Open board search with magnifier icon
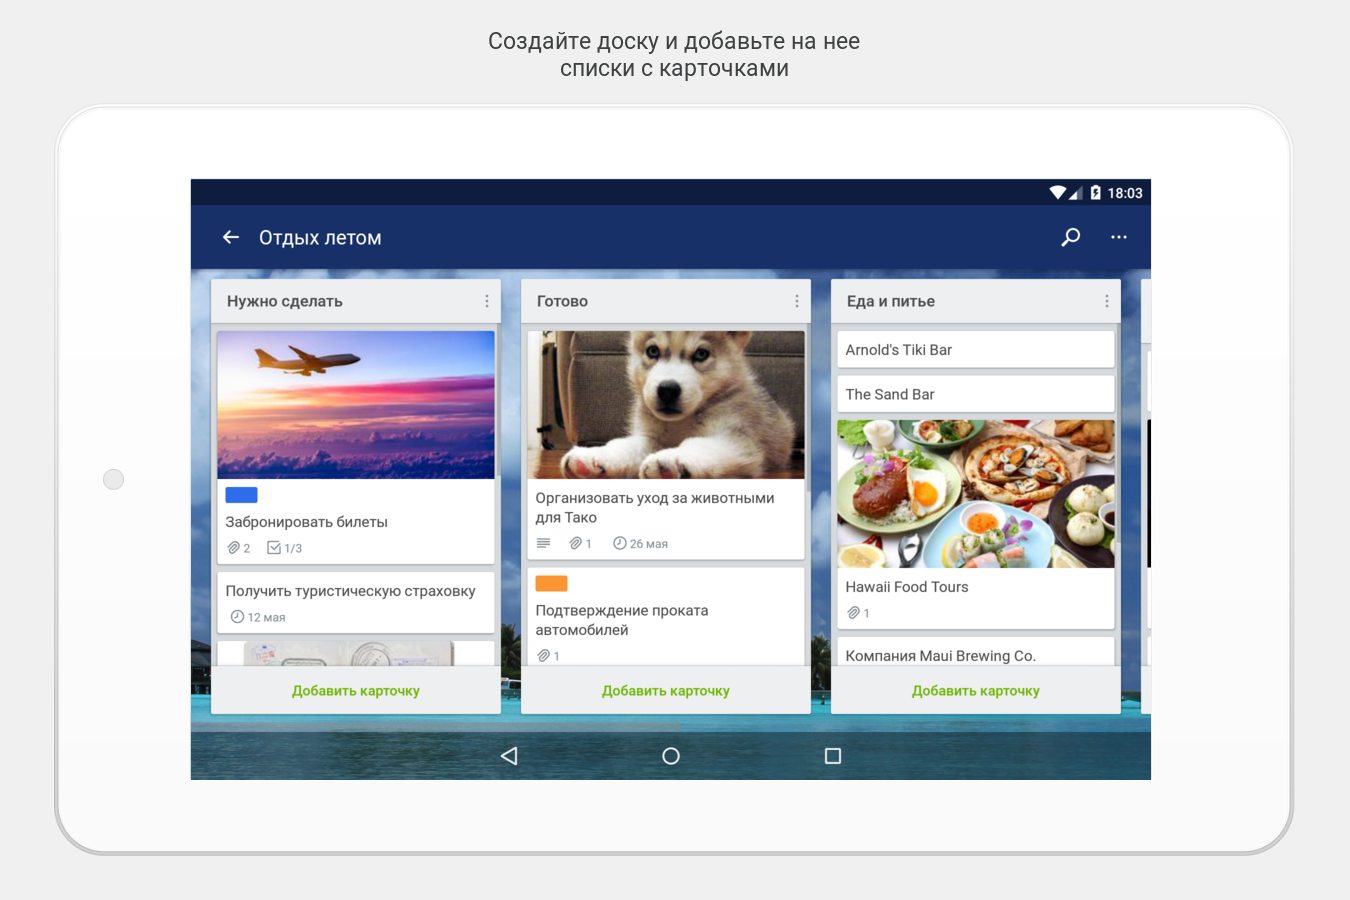Screen dimensions: 1350x900 tap(1070, 237)
